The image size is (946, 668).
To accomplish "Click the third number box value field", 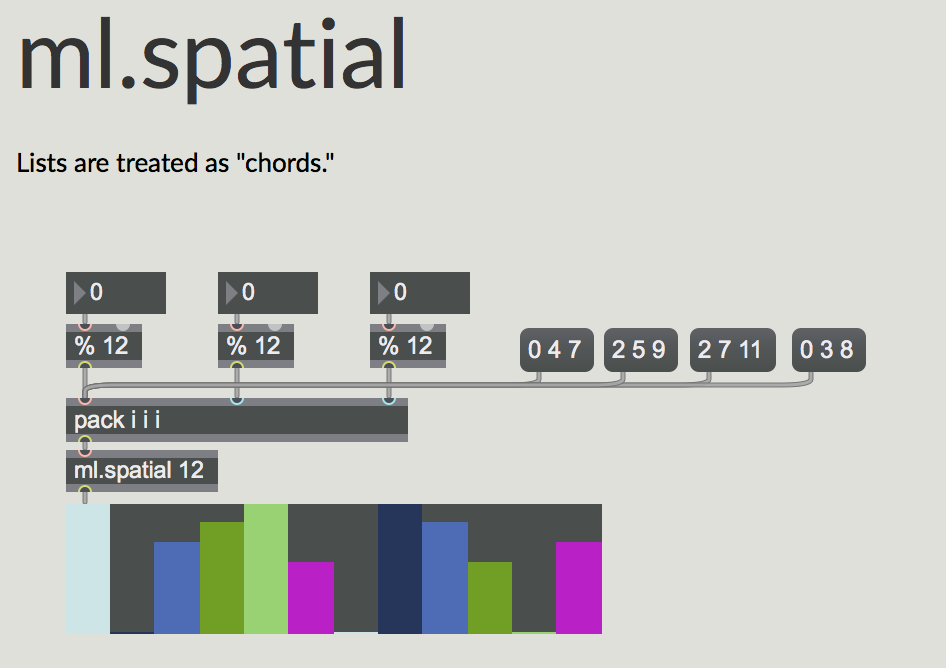I will (429, 293).
